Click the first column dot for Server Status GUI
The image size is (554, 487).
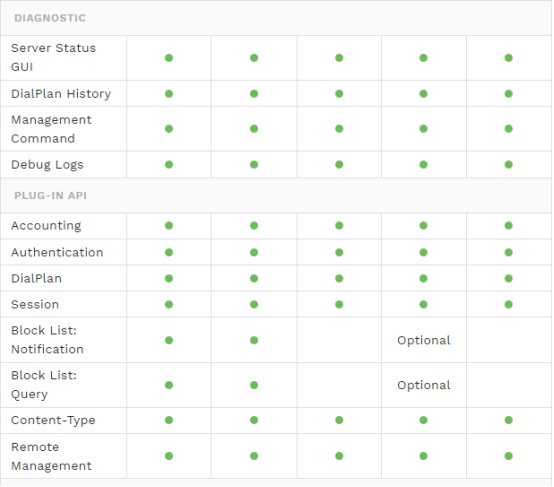[169, 58]
